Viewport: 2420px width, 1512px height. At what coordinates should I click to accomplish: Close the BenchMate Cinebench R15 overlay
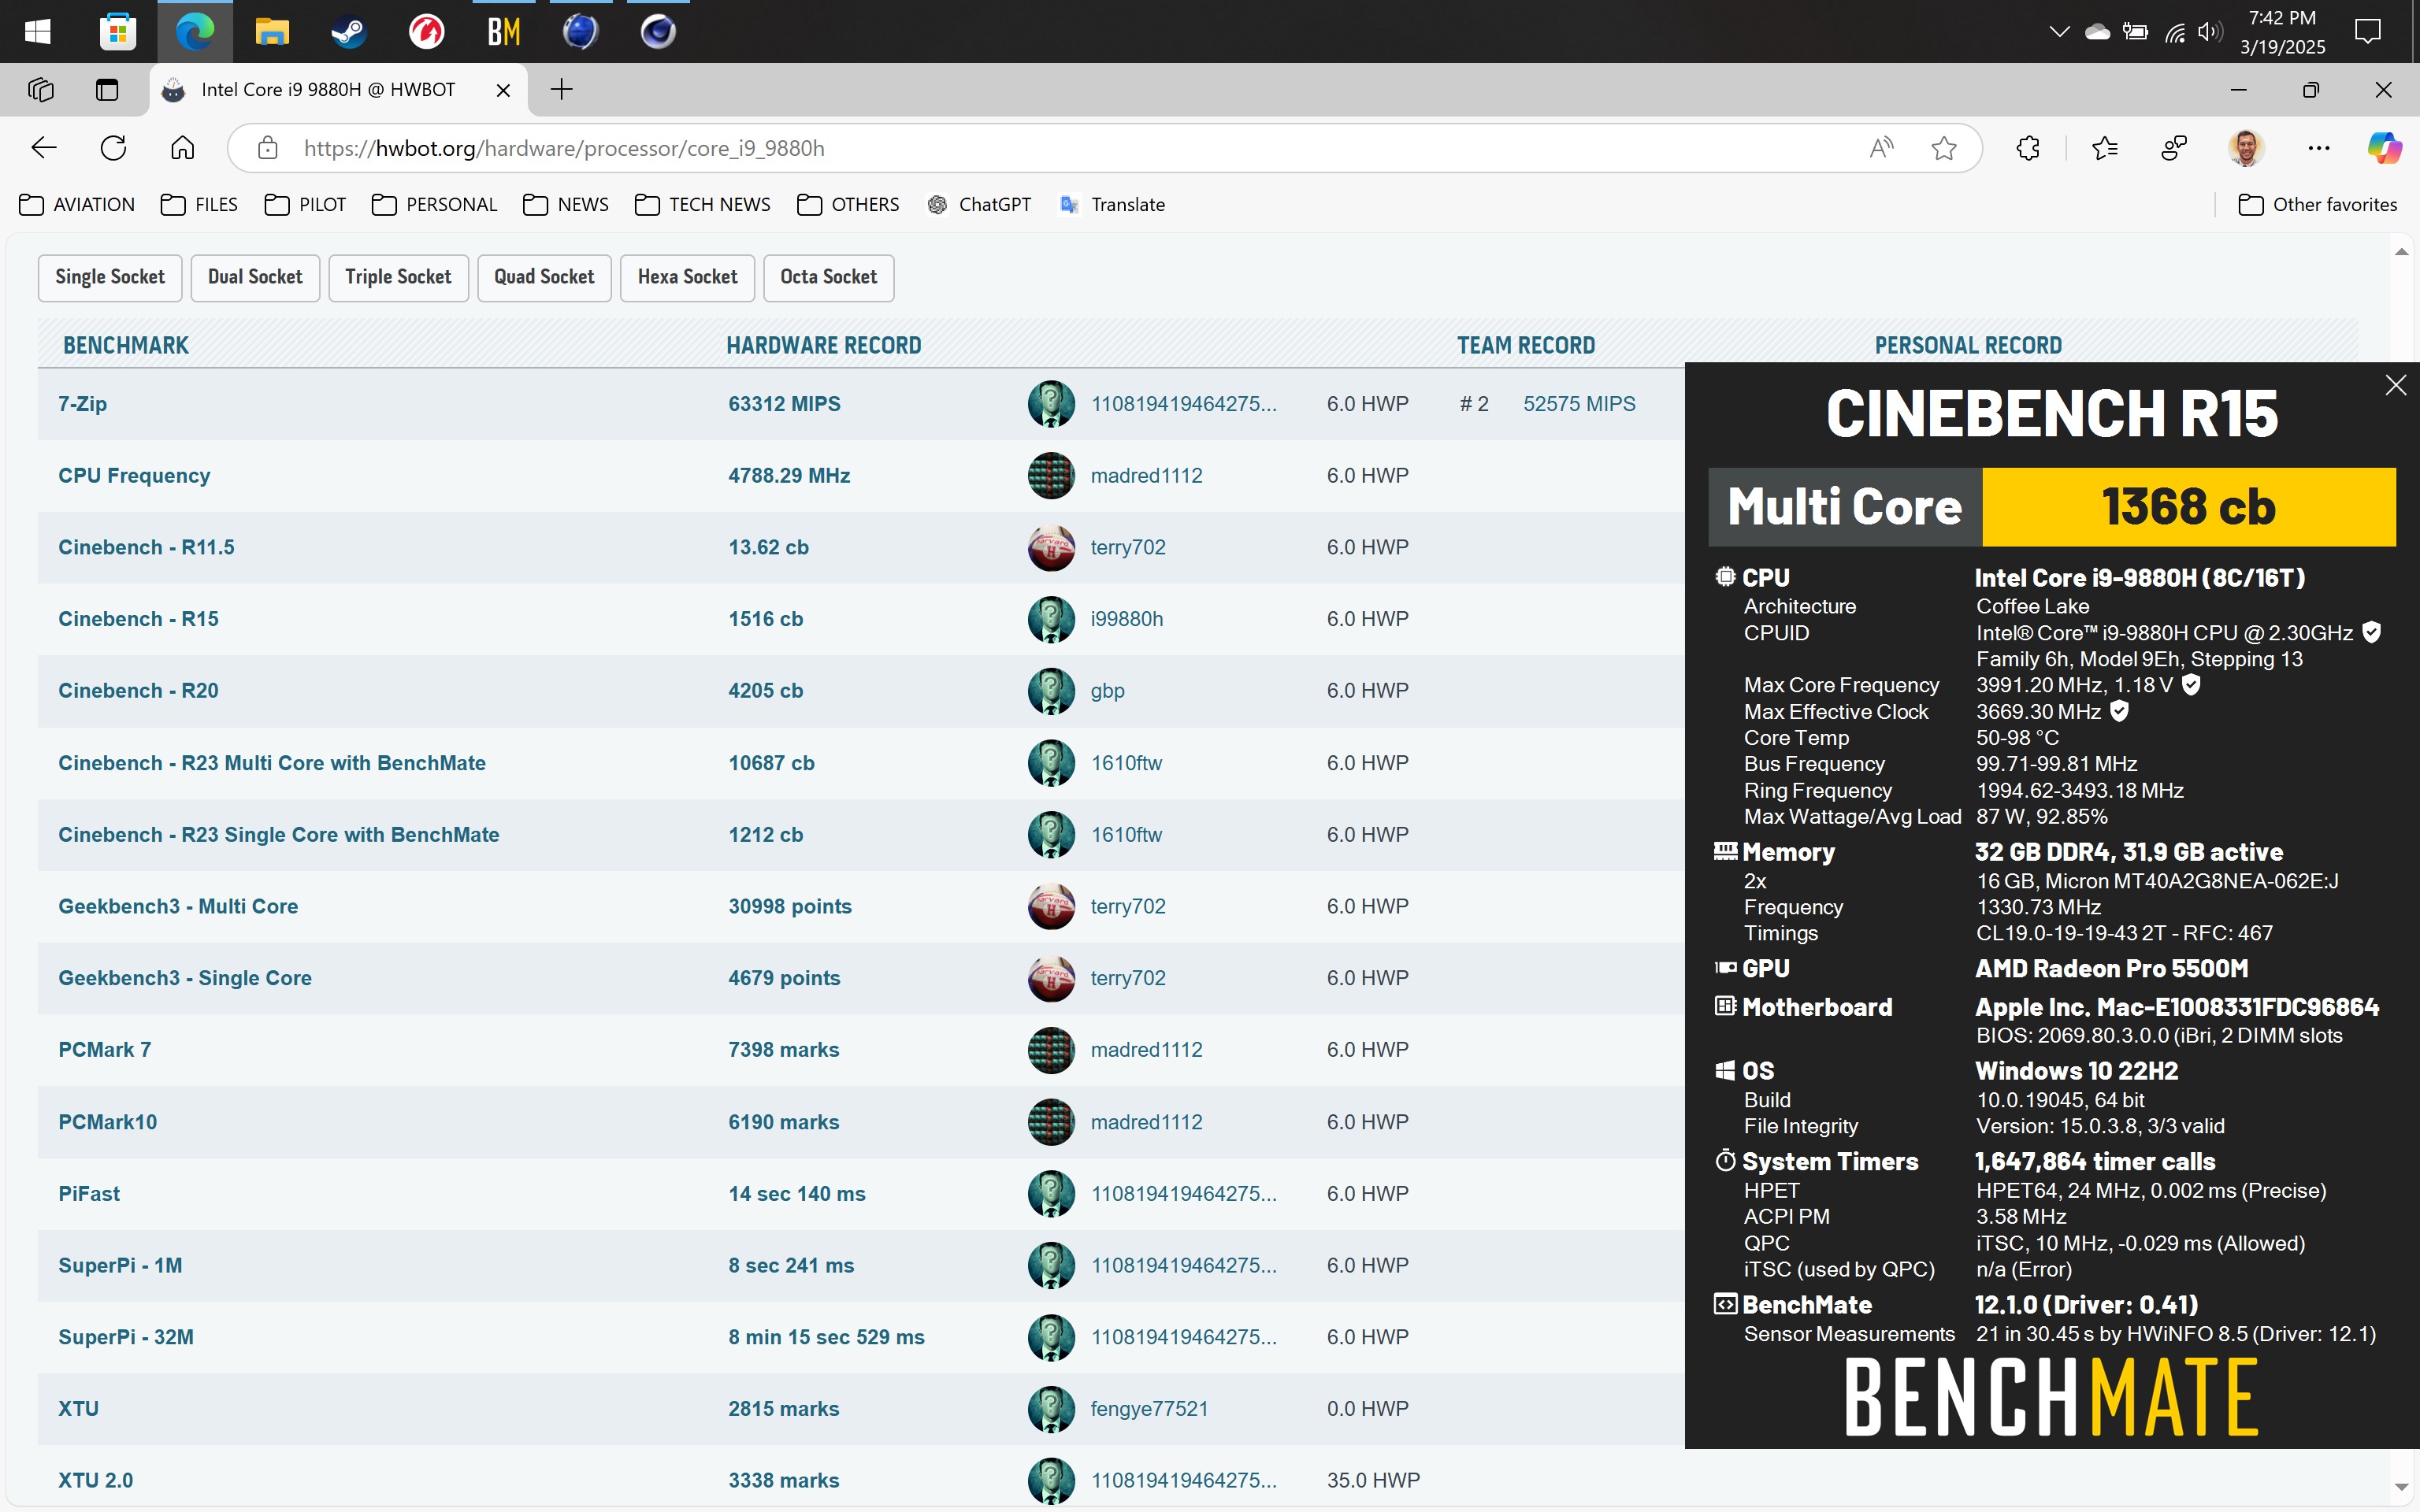tap(2395, 385)
